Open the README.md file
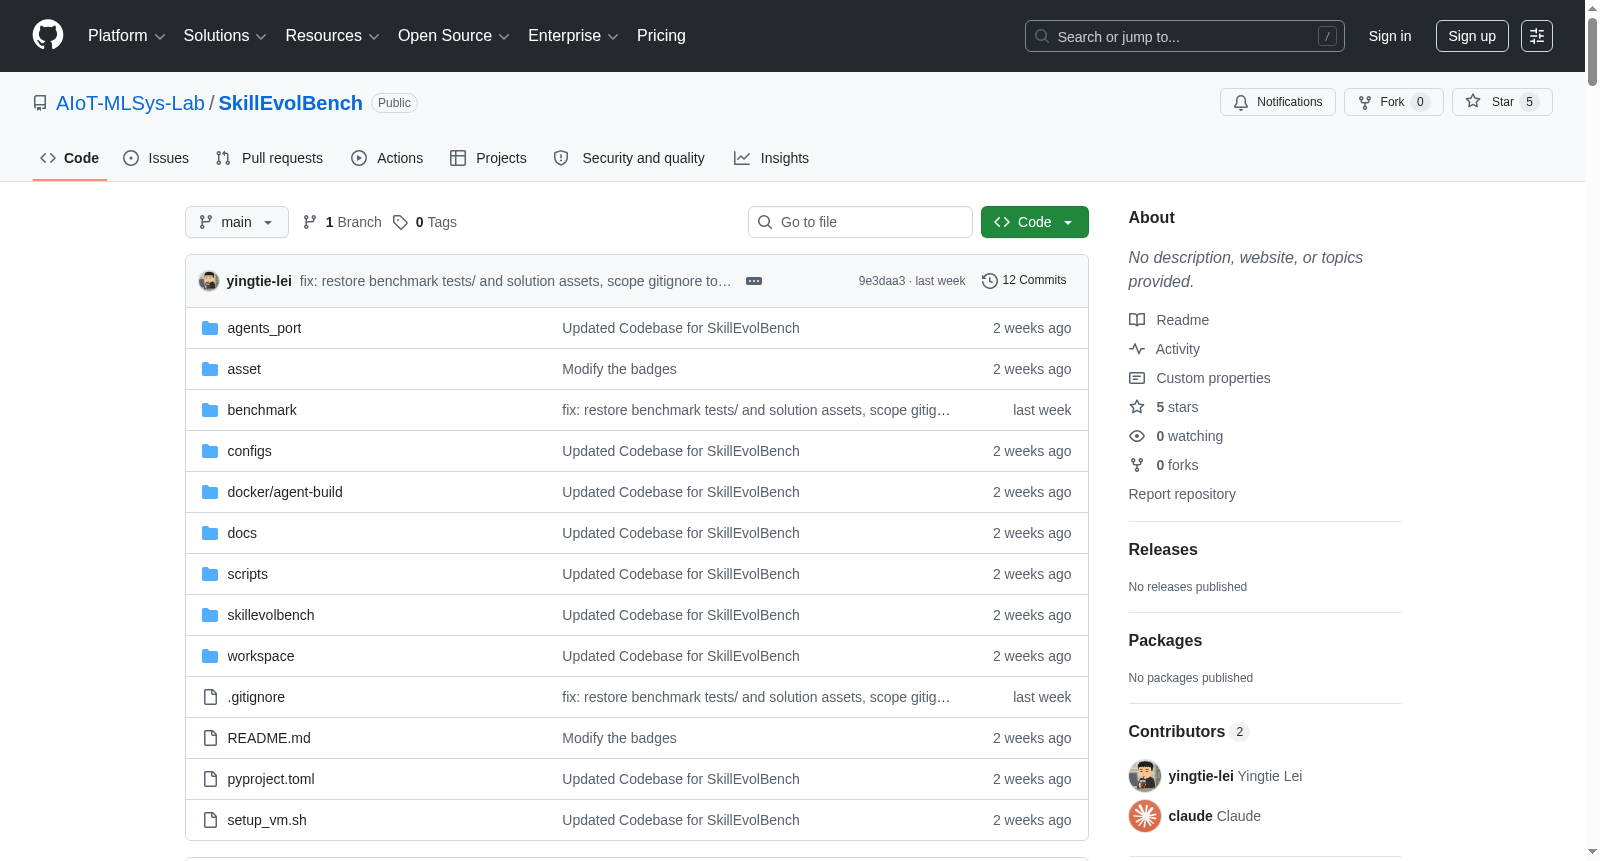Screen dimensions: 1600x861 tap(269, 738)
